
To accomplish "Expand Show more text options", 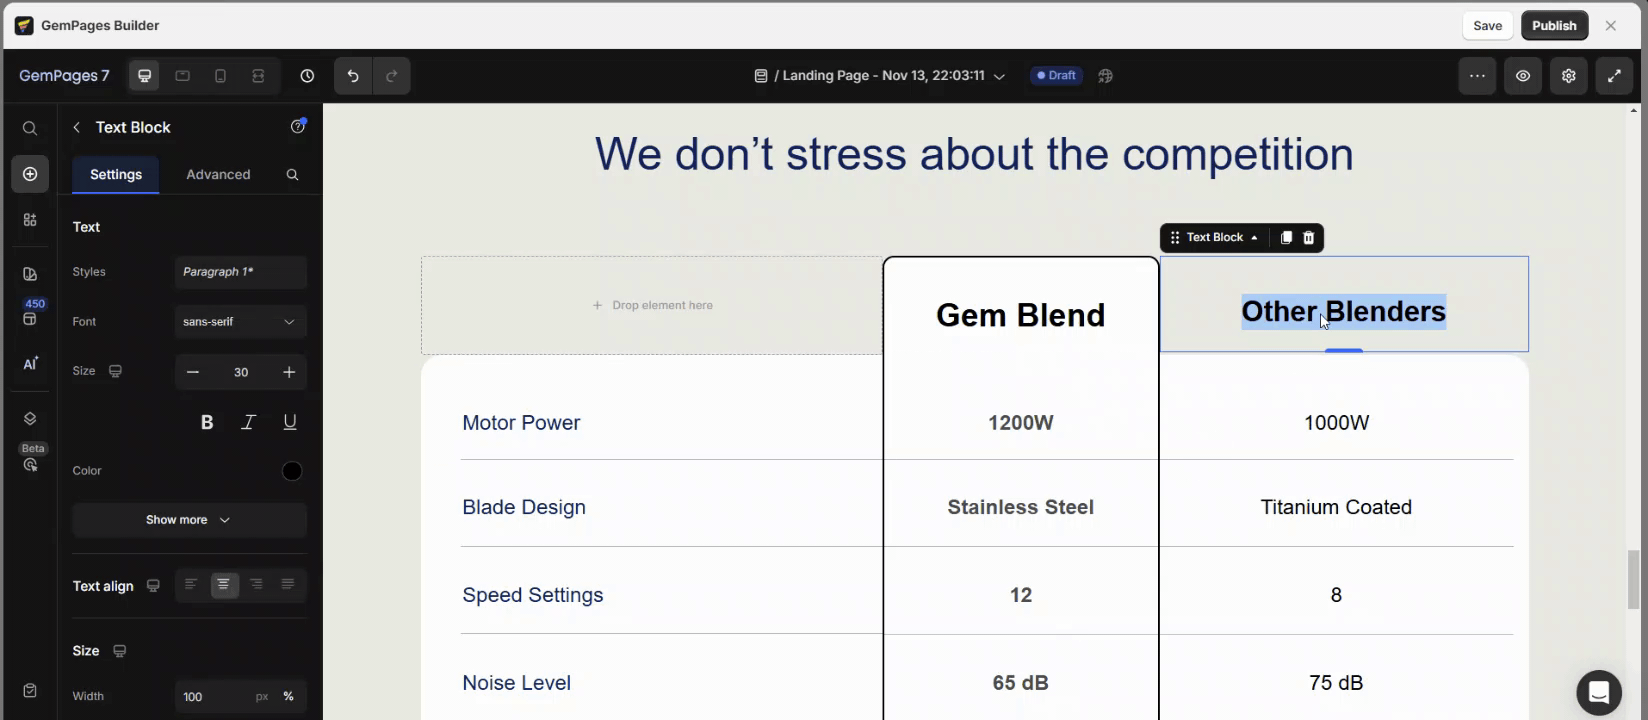I will tap(189, 520).
